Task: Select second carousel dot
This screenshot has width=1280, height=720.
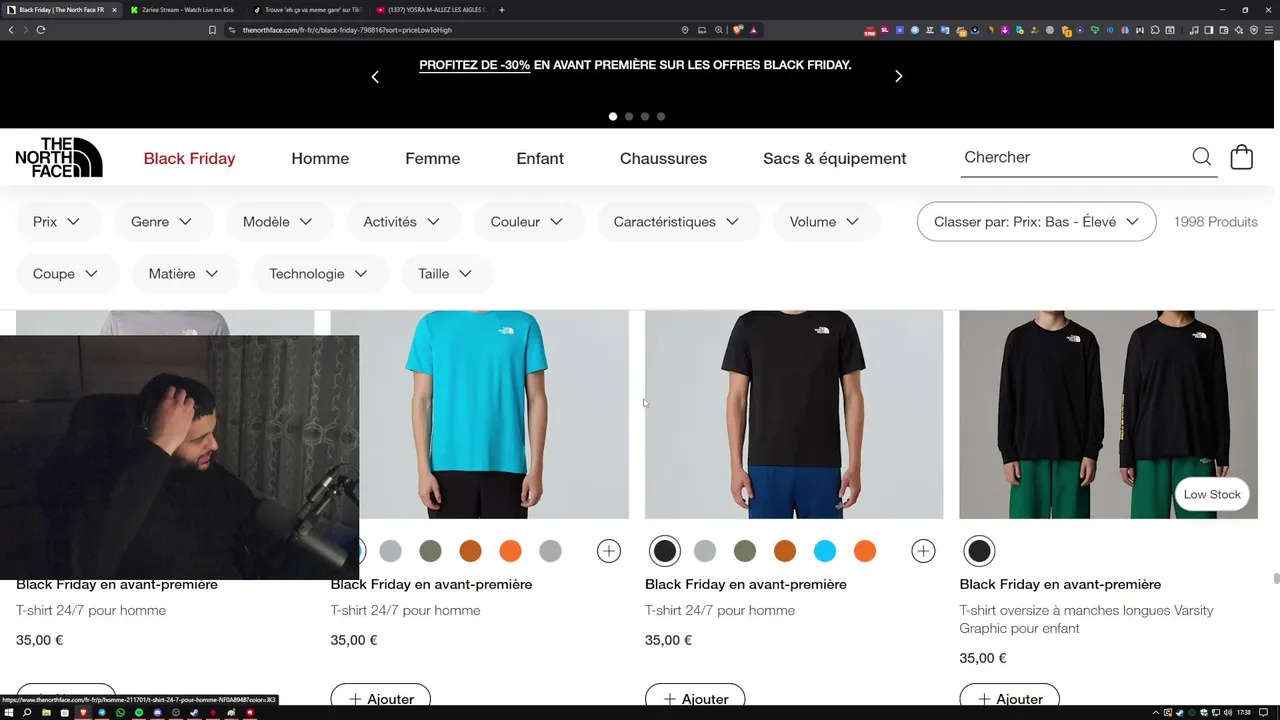Action: tap(629, 116)
